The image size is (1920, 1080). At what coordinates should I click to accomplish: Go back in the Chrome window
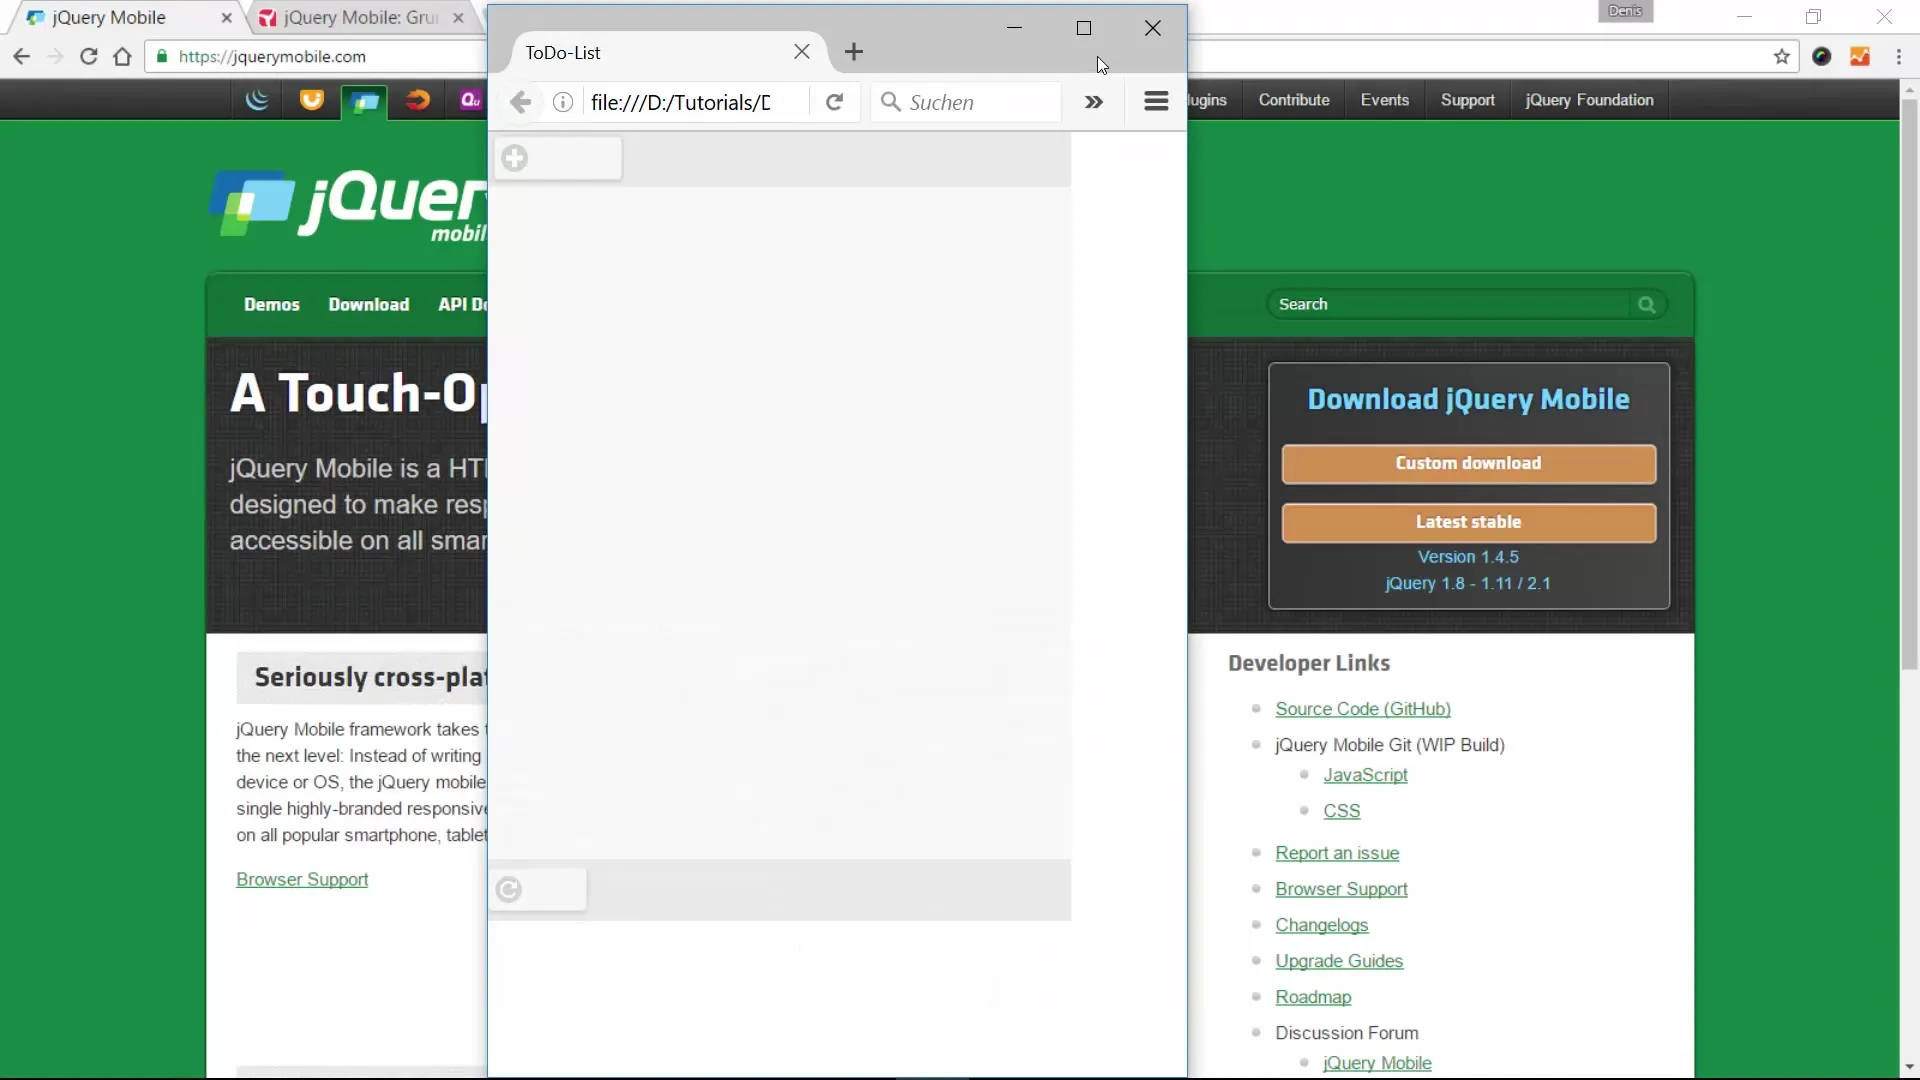tap(22, 57)
